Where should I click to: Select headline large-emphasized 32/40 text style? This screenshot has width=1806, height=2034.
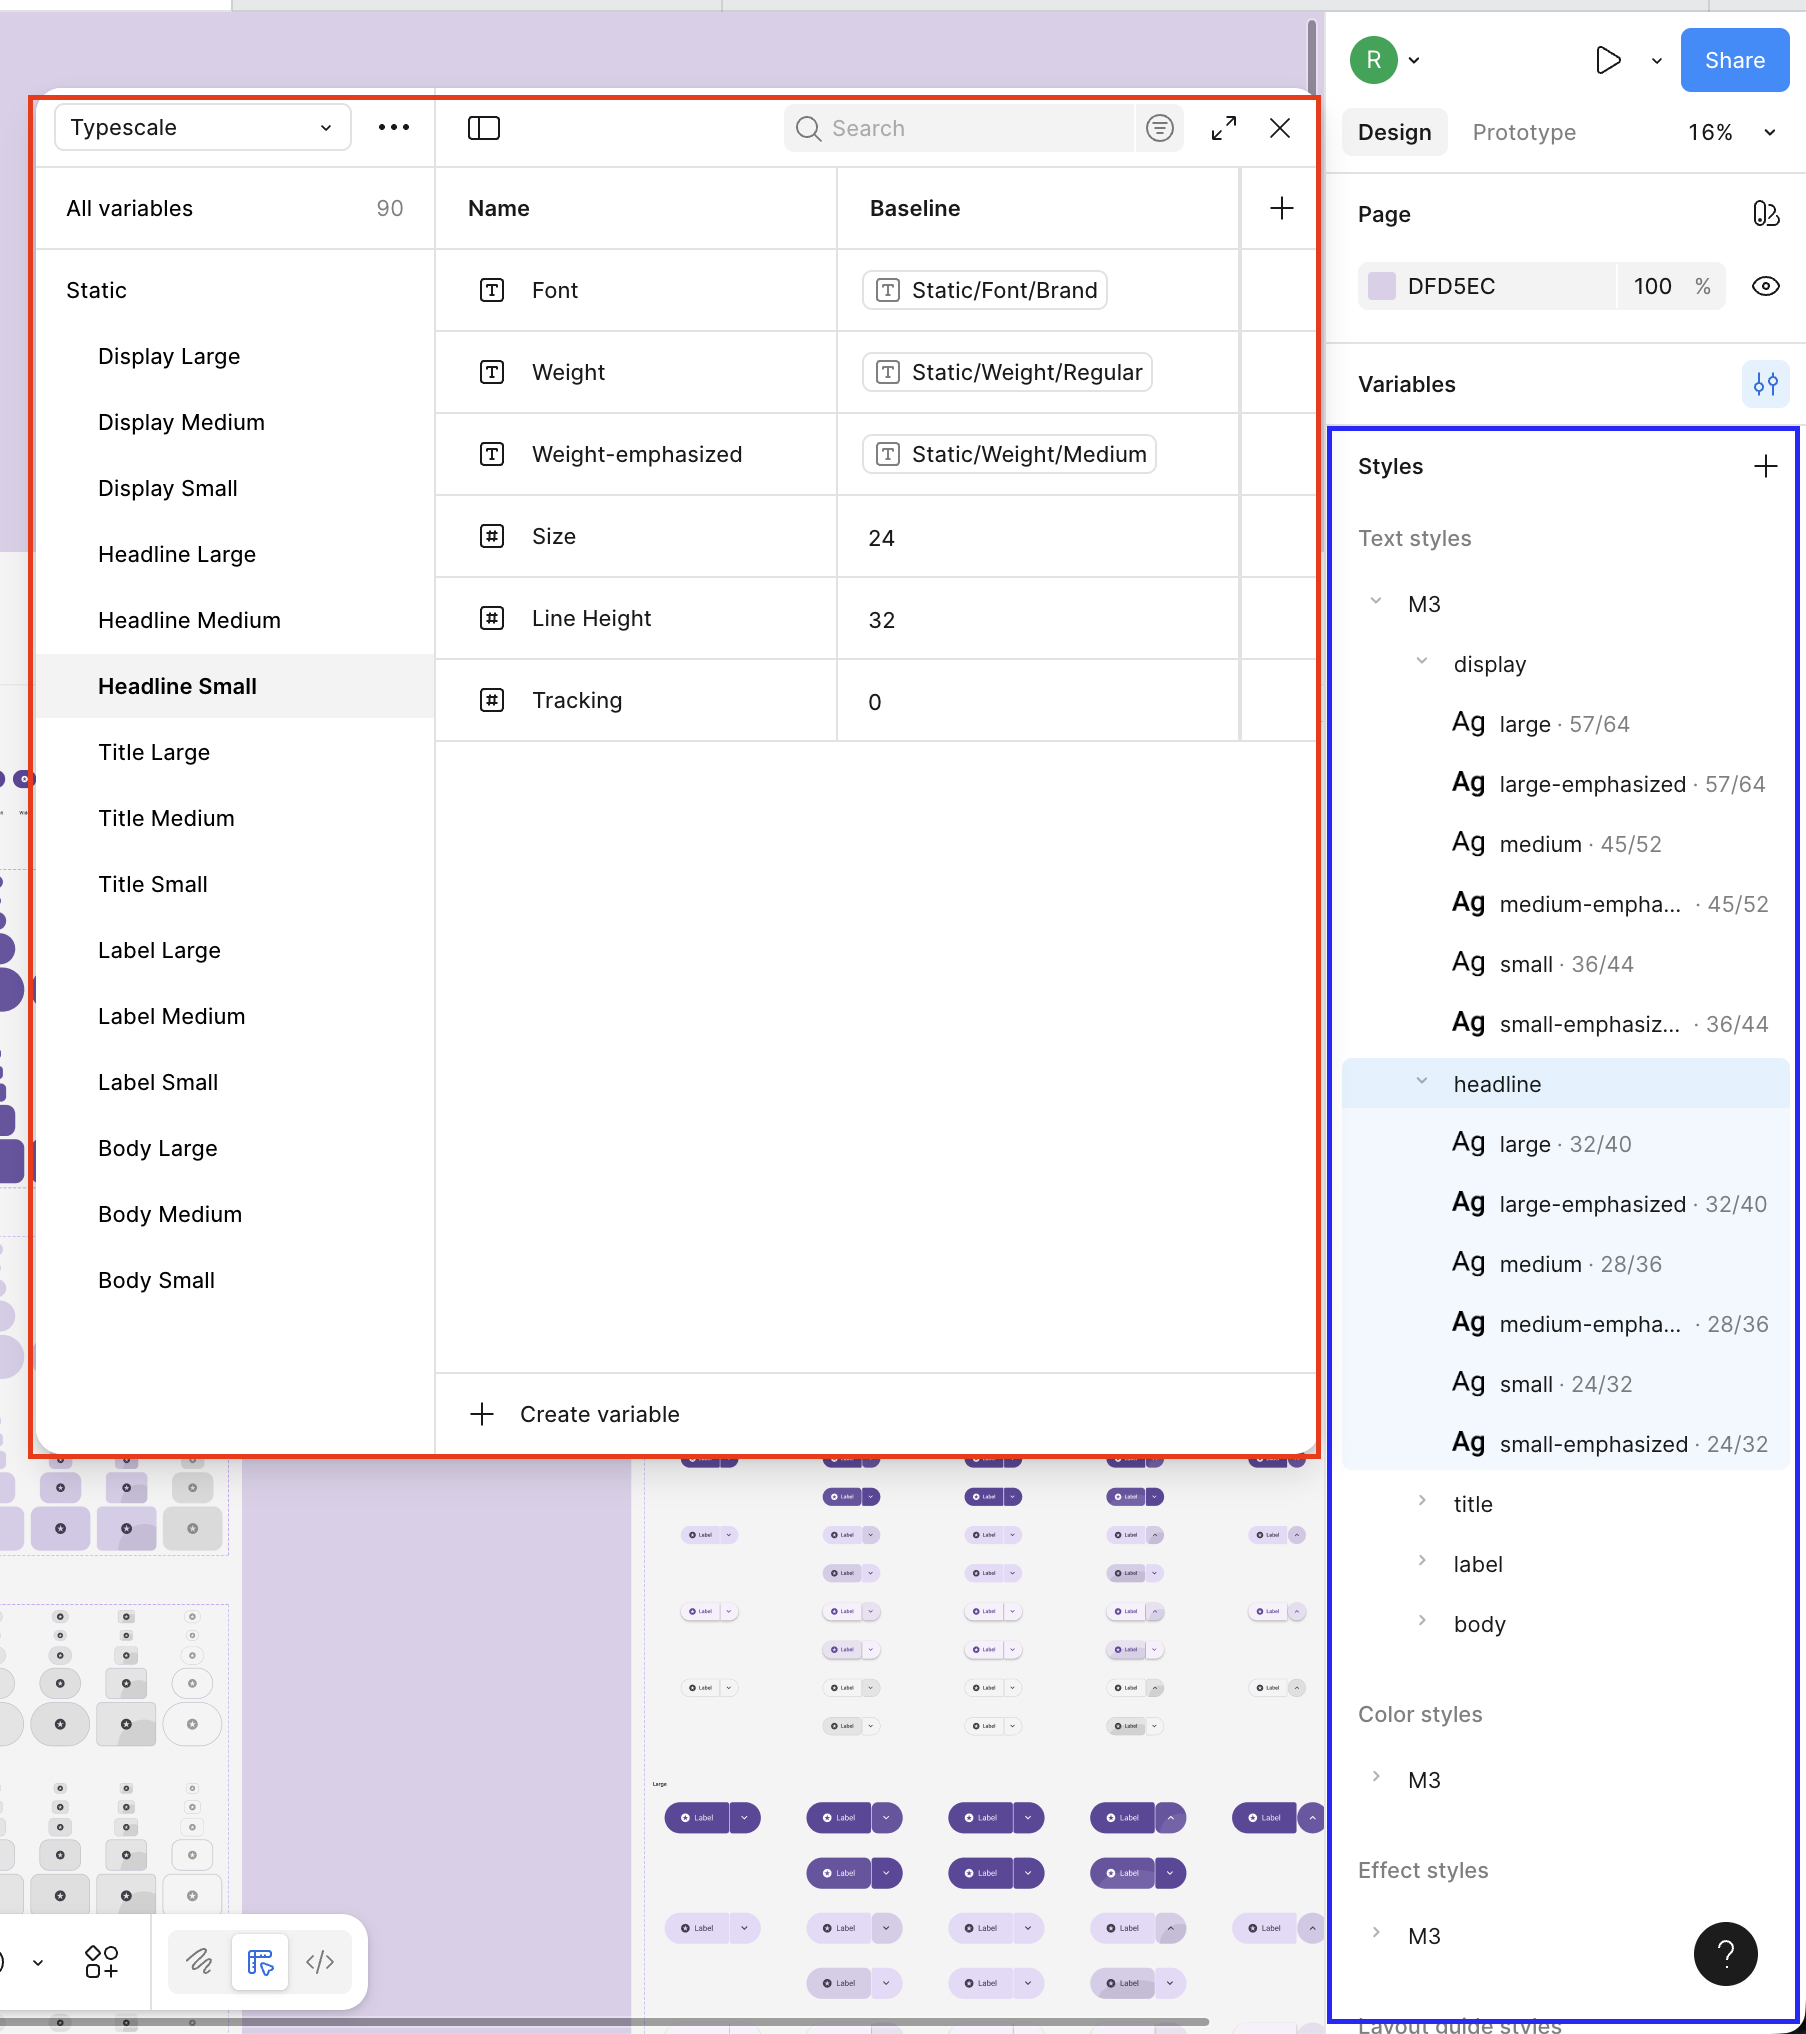[x=1566, y=1204]
